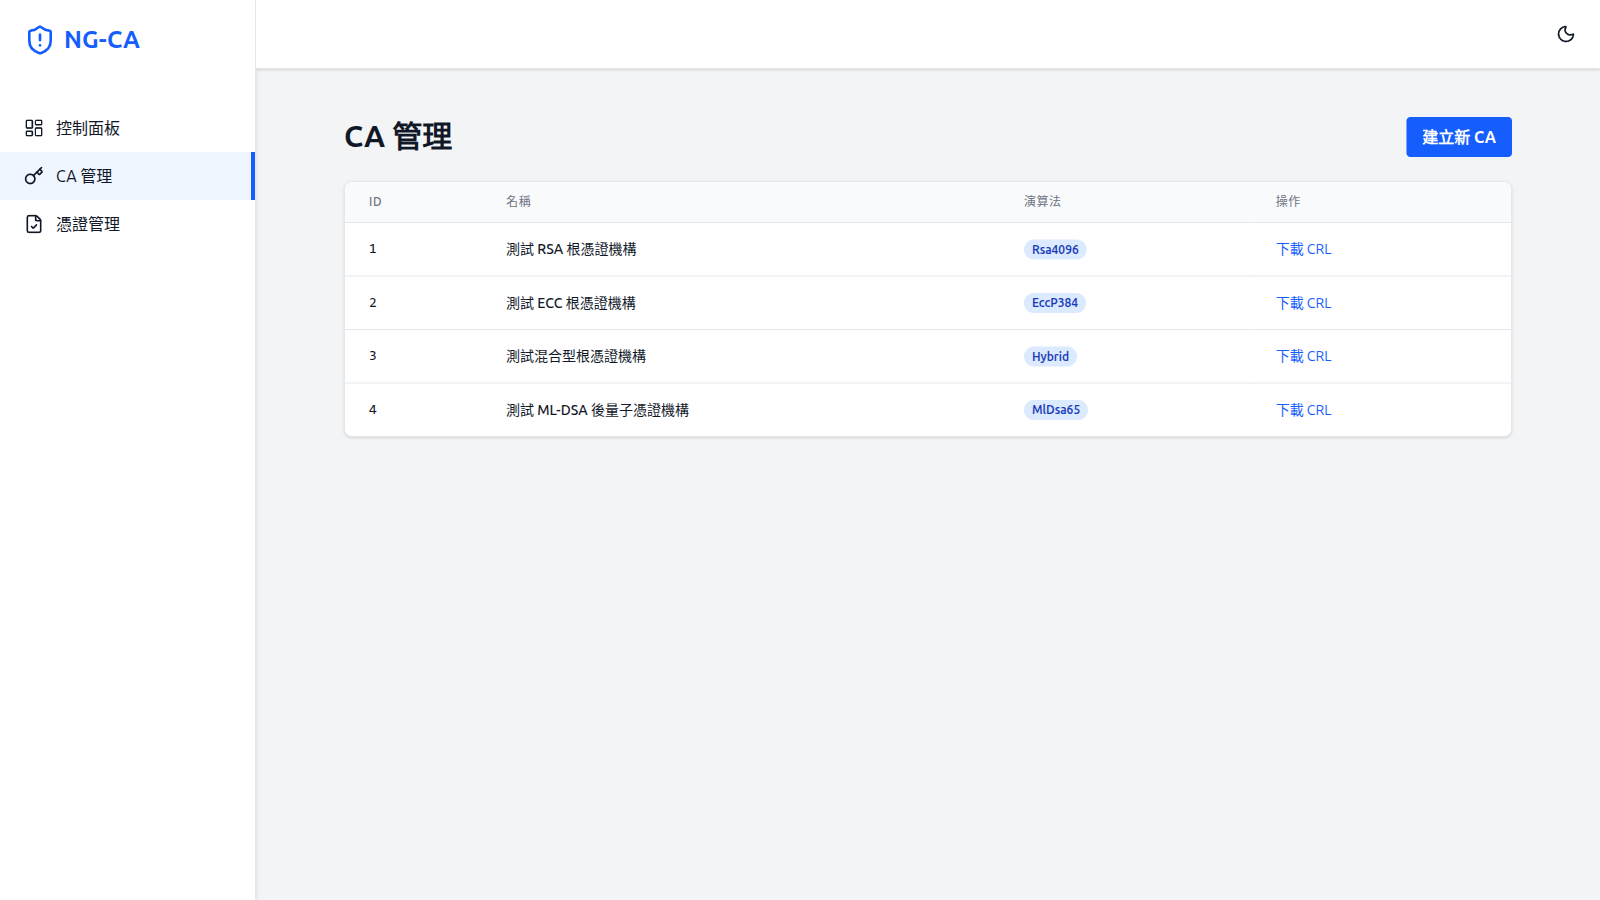
Task: Download CRL for 測試 ML-DSA 後量子憑證機構
Action: [x=1303, y=410]
